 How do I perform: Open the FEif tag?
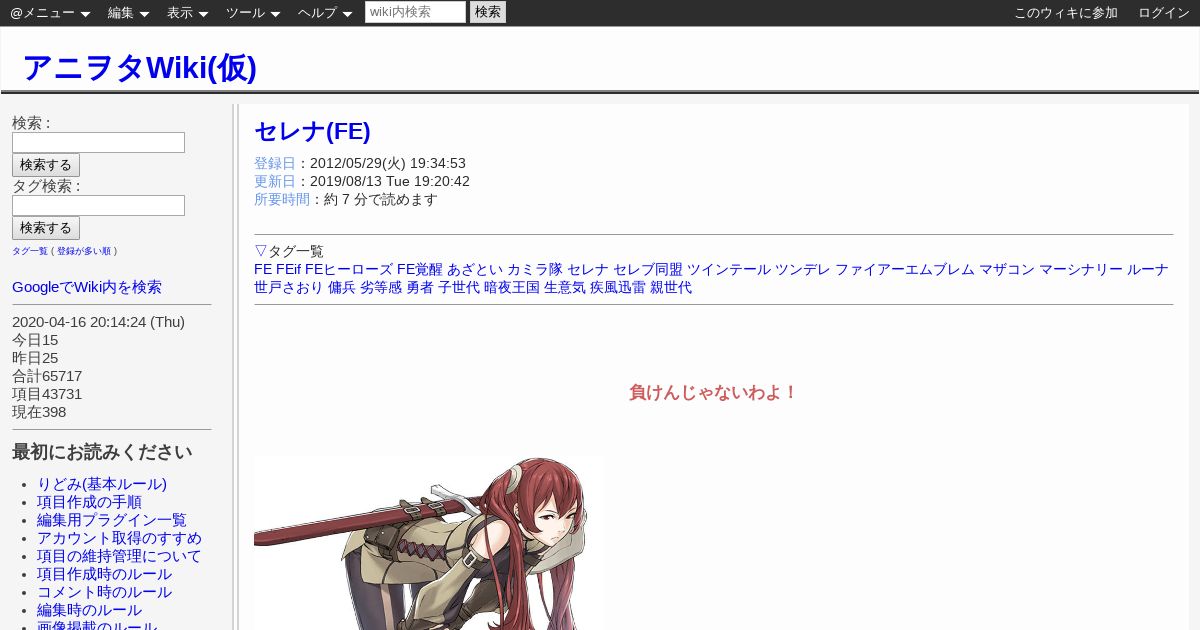point(288,269)
